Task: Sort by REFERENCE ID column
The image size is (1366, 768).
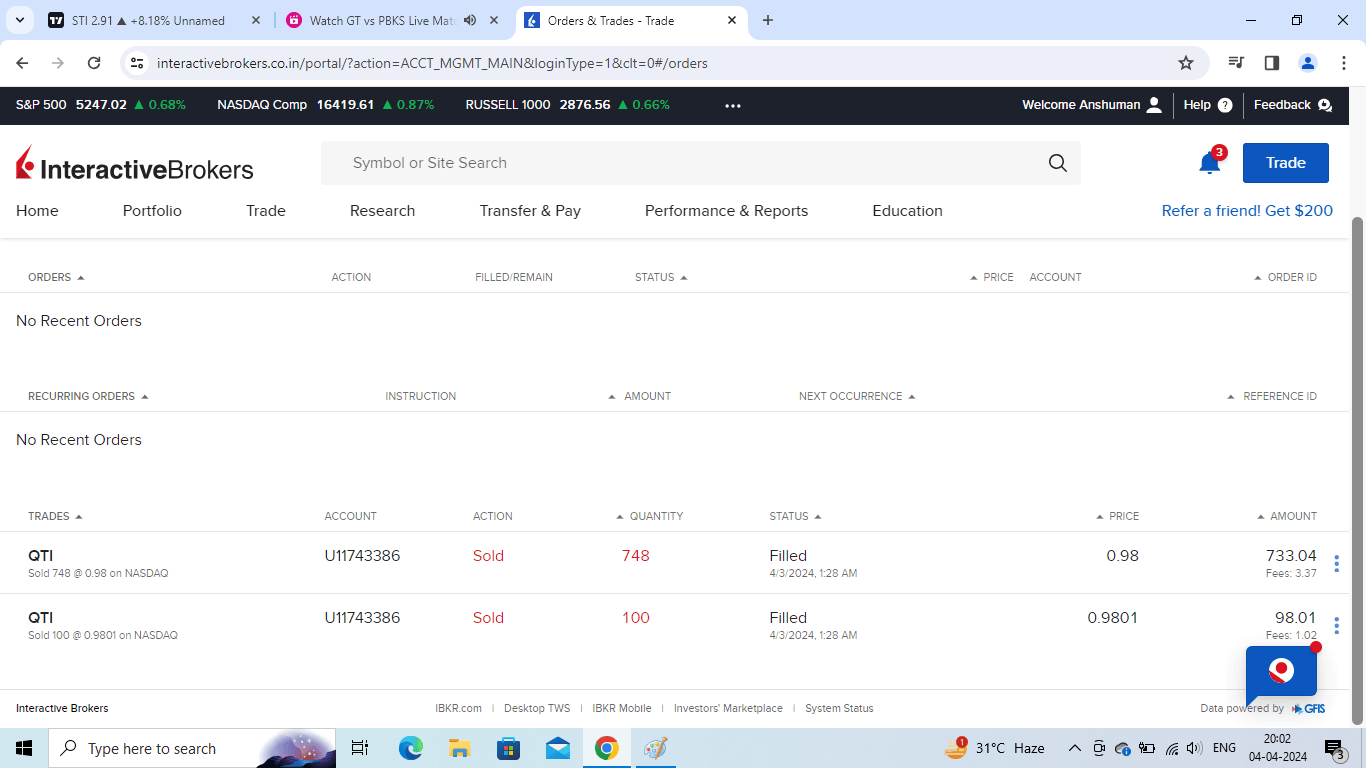Action: (x=1272, y=396)
